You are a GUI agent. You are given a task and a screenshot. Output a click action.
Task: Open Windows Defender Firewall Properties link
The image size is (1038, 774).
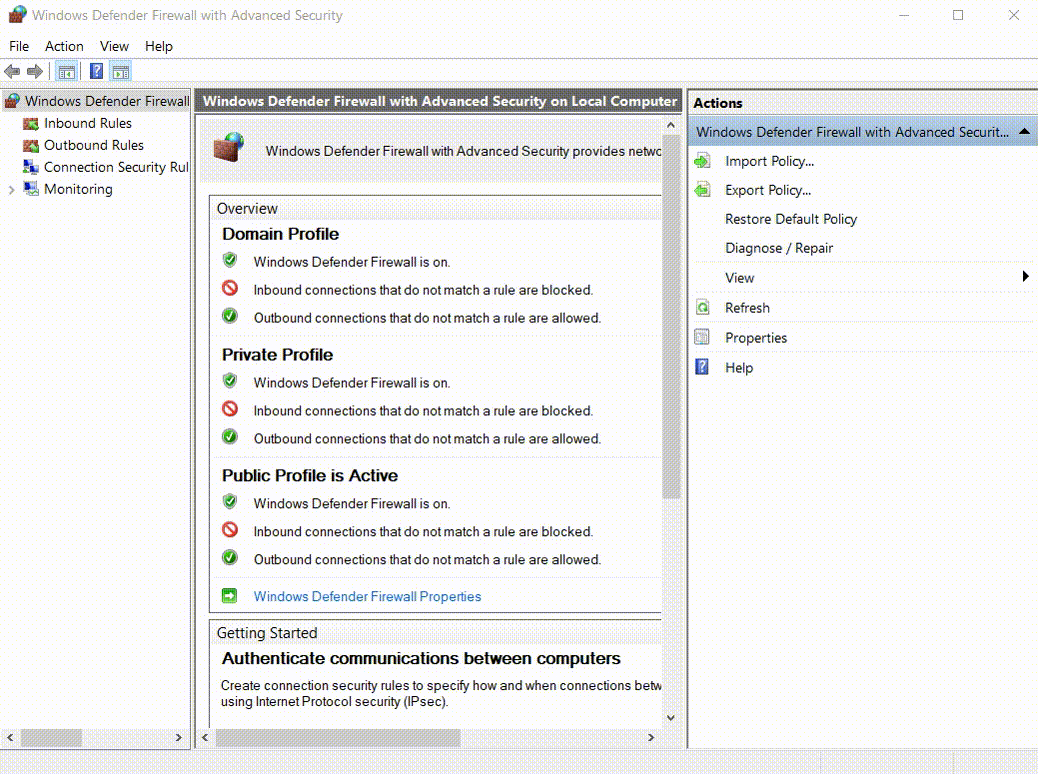pos(367,597)
